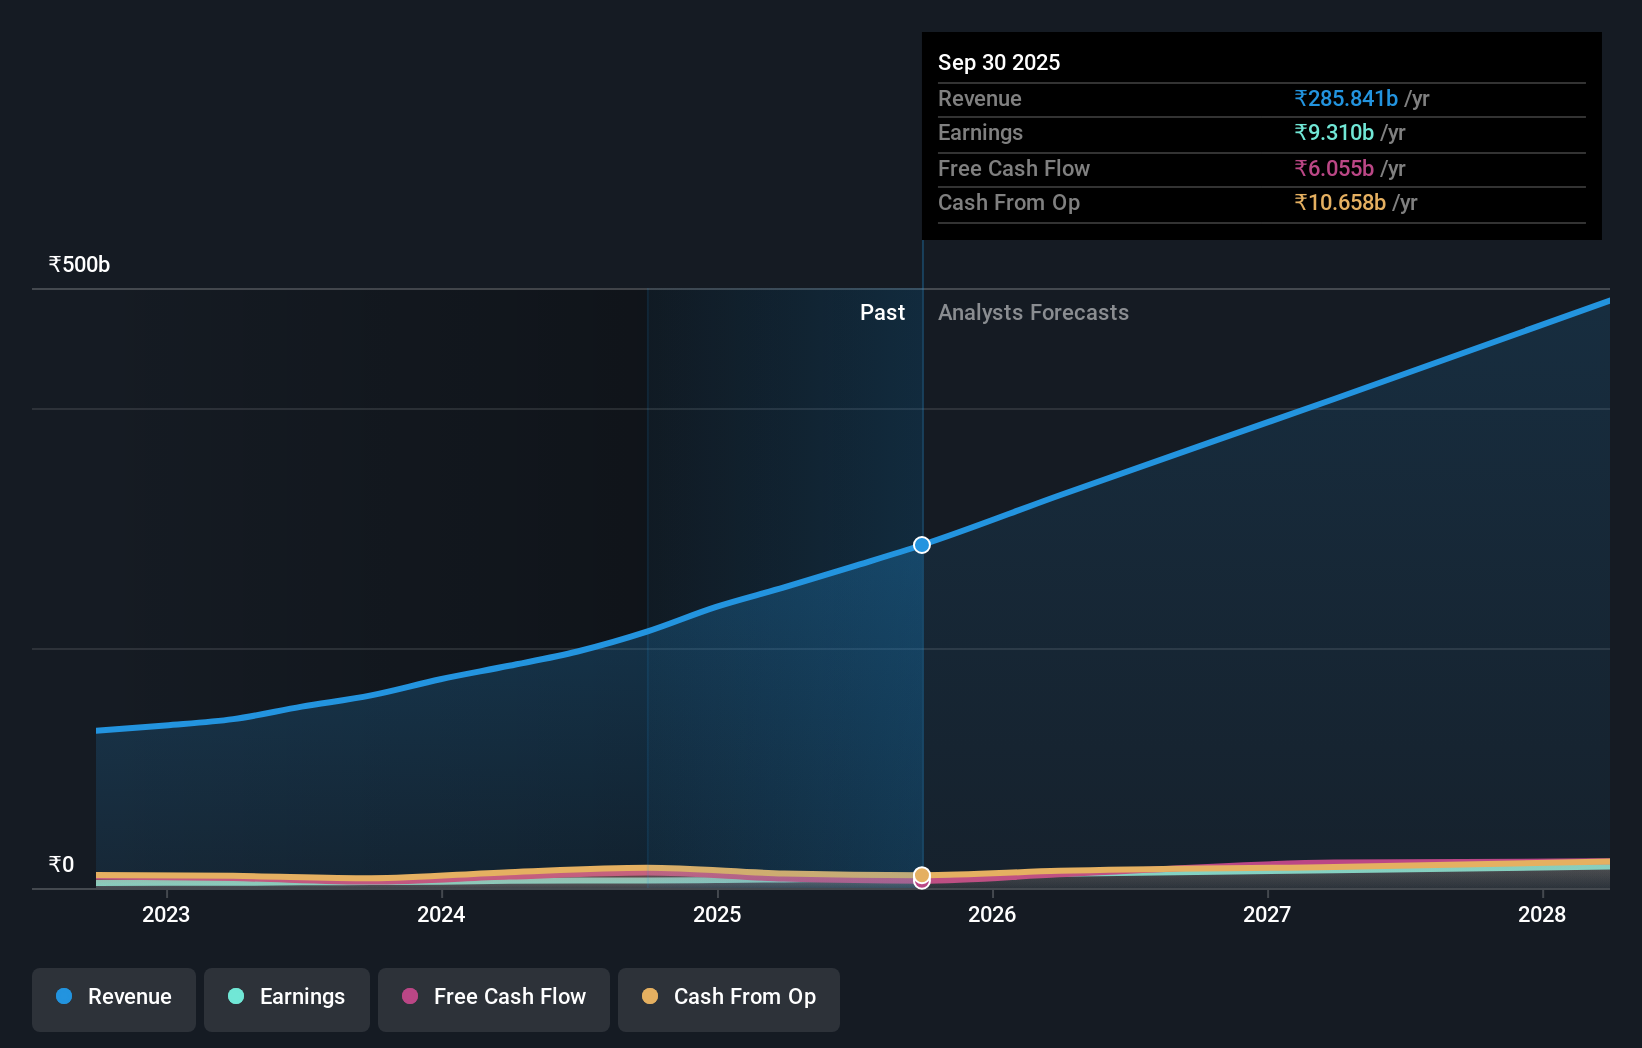Click the Free Cash Flow legend button
1642x1048 pixels.
[x=493, y=997]
